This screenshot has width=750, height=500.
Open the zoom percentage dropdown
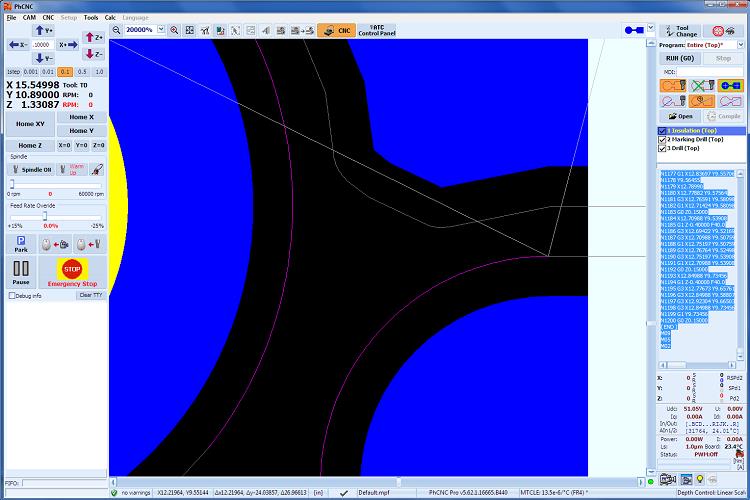[161, 30]
